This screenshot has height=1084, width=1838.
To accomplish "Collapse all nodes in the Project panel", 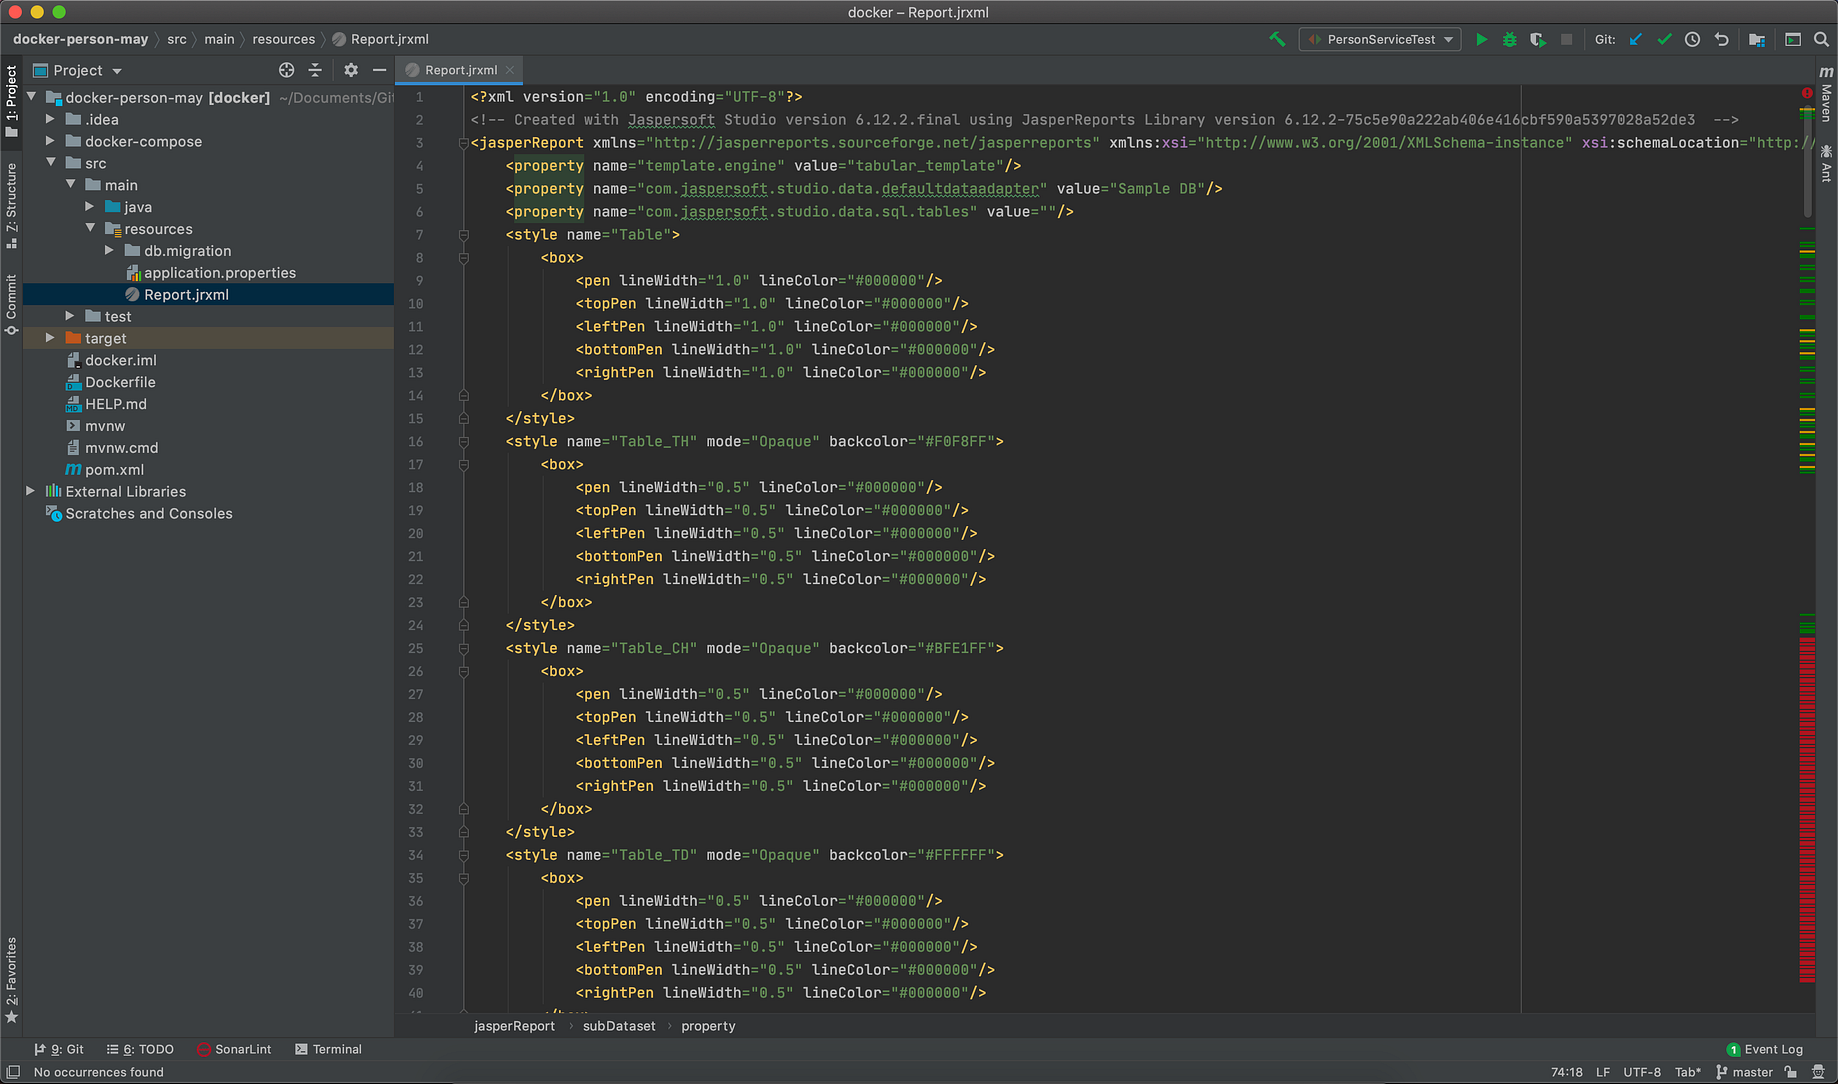I will (315, 70).
